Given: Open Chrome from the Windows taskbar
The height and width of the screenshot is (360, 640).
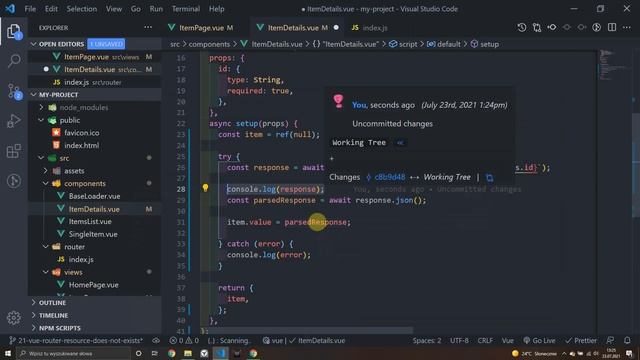Looking at the screenshot, I should 171,353.
